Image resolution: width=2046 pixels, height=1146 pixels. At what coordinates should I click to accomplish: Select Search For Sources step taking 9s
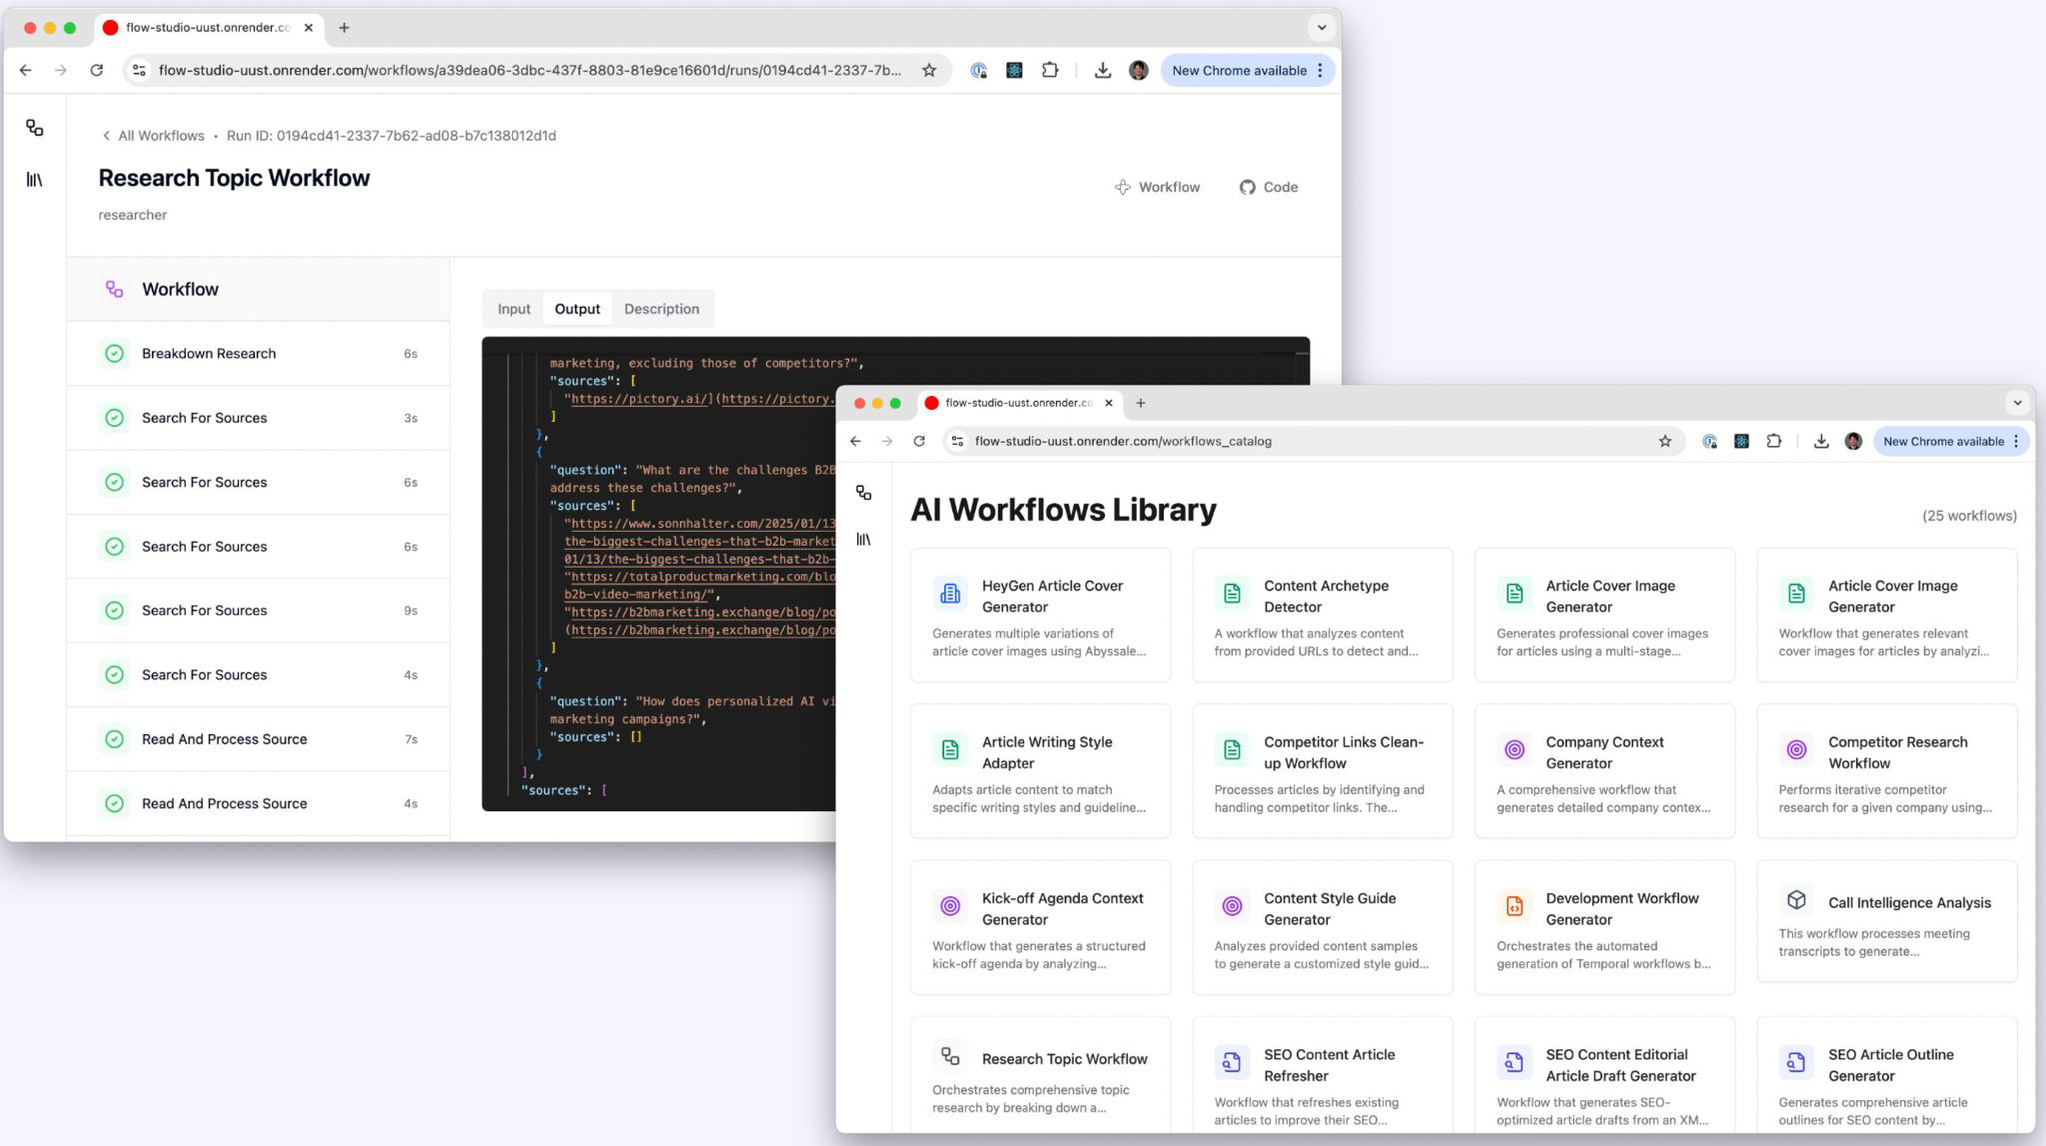tap(258, 611)
